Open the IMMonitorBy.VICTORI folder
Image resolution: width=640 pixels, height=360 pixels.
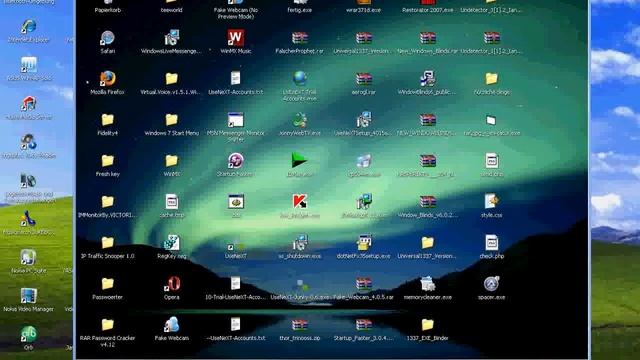tap(107, 201)
